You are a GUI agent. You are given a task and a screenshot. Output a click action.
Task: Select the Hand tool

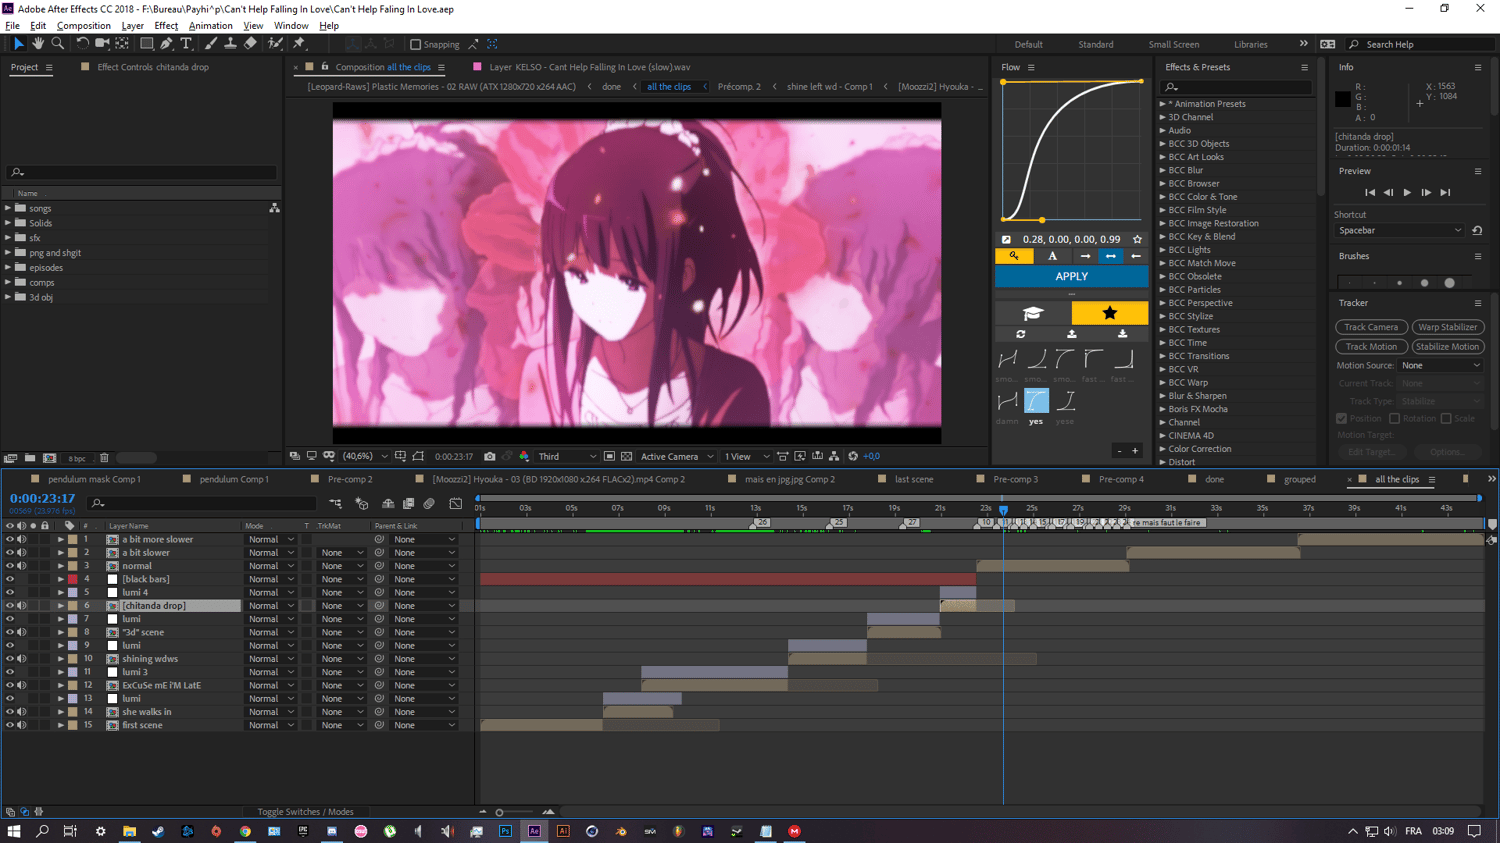pyautogui.click(x=38, y=44)
